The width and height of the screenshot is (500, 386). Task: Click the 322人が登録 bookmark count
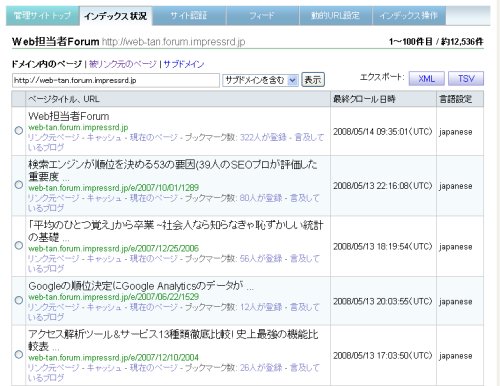(x=263, y=137)
